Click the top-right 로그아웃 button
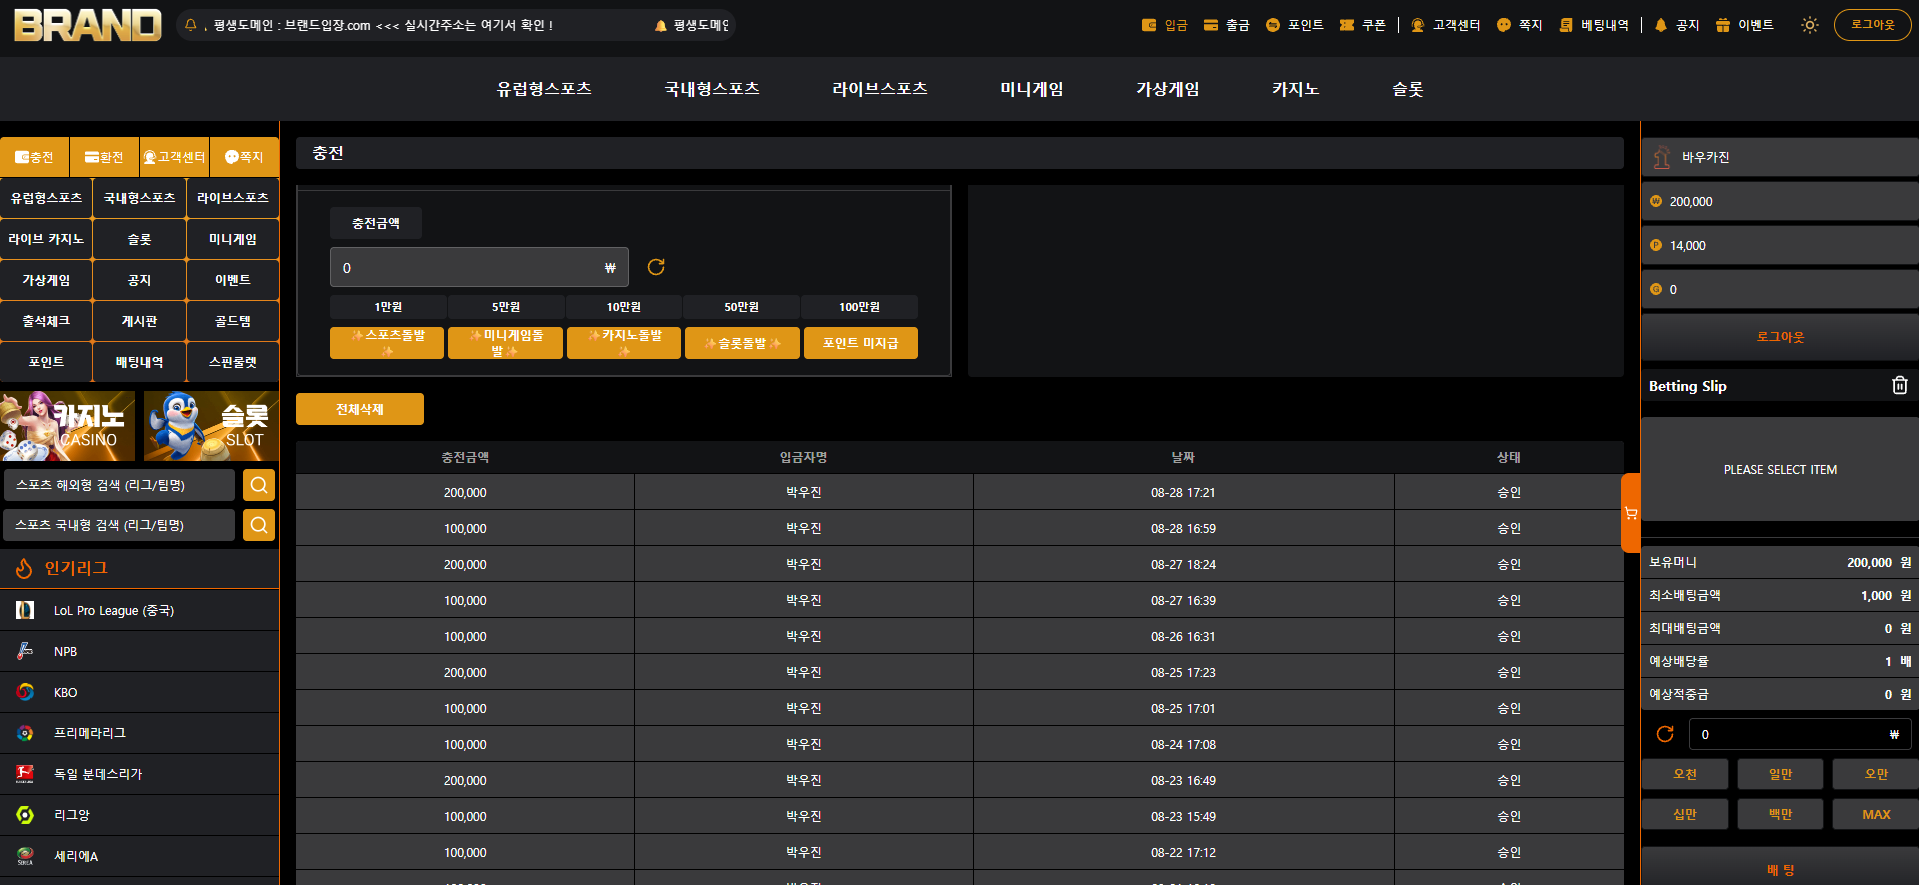Viewport: 1919px width, 885px height. click(x=1872, y=25)
